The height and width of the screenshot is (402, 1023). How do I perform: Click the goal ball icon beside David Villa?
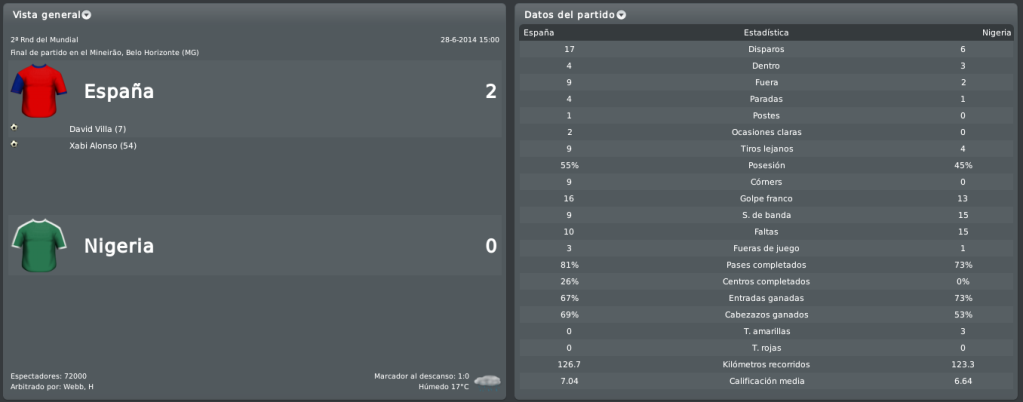click(x=14, y=127)
